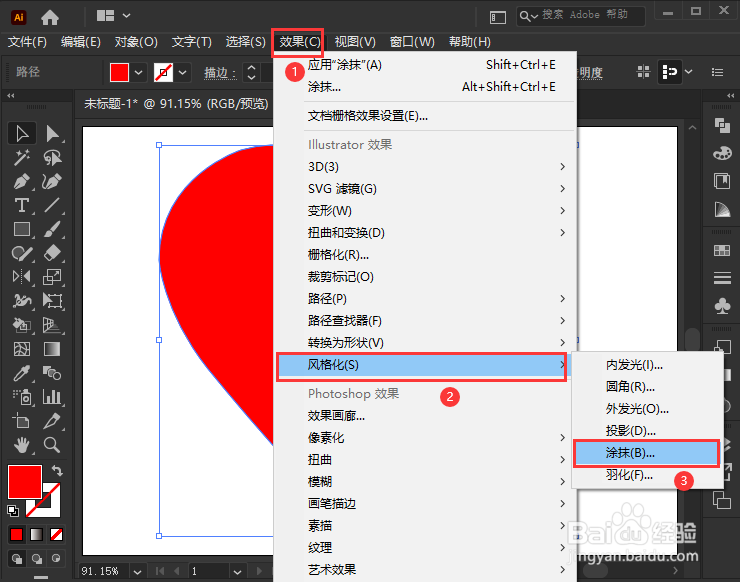Choose the Warp tool
Viewport: 740px width, 582px height.
point(22,301)
